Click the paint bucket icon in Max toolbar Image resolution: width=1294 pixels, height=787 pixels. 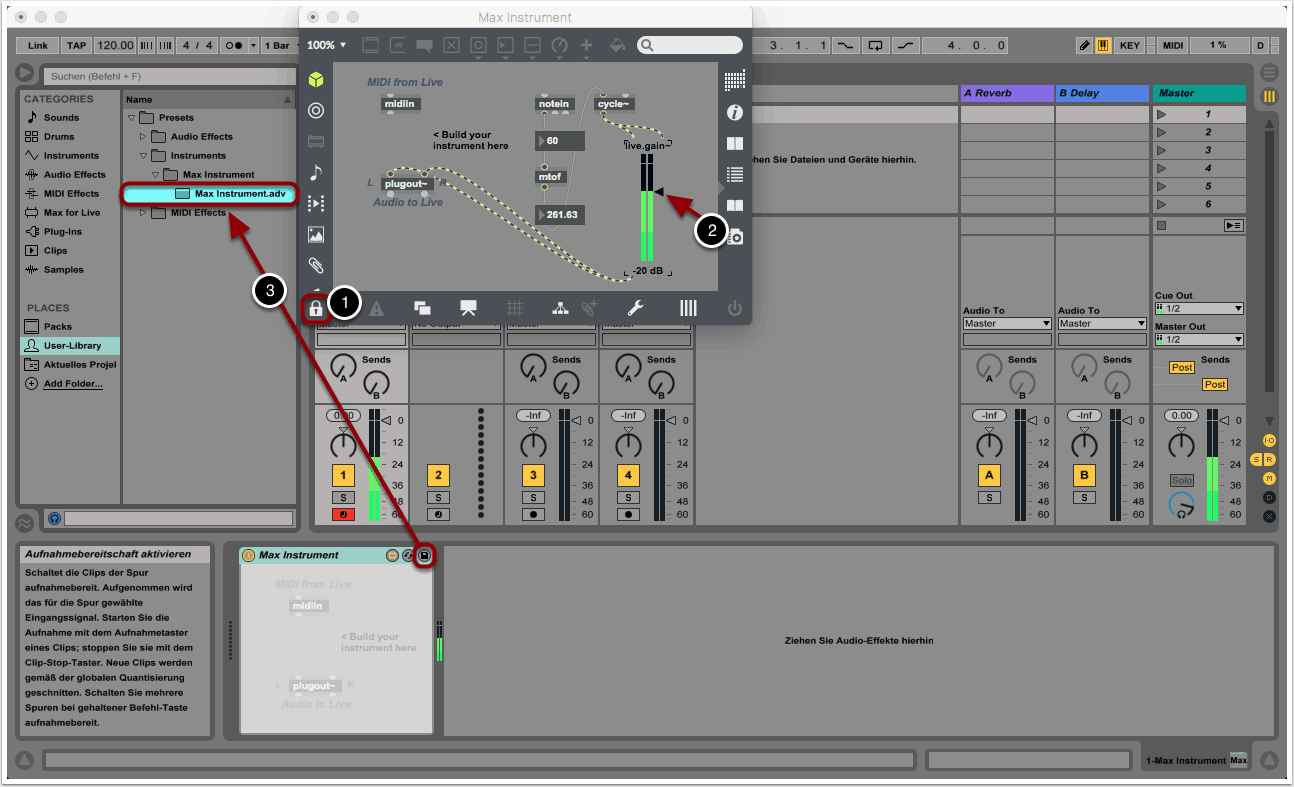click(617, 45)
